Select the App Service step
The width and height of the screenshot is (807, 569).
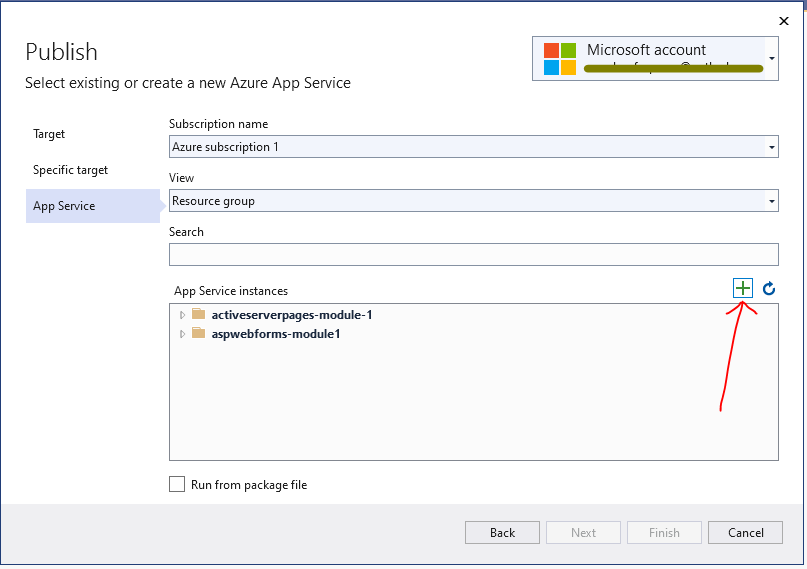pyautogui.click(x=93, y=206)
